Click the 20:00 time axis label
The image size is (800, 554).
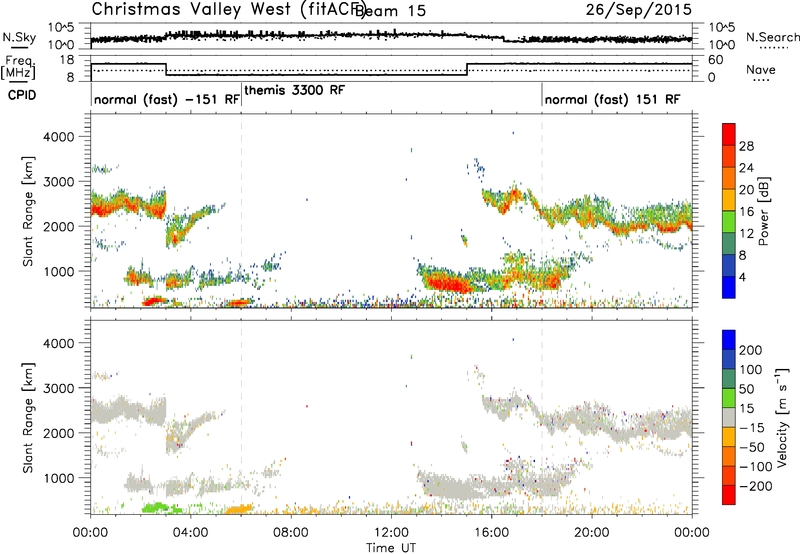click(591, 533)
